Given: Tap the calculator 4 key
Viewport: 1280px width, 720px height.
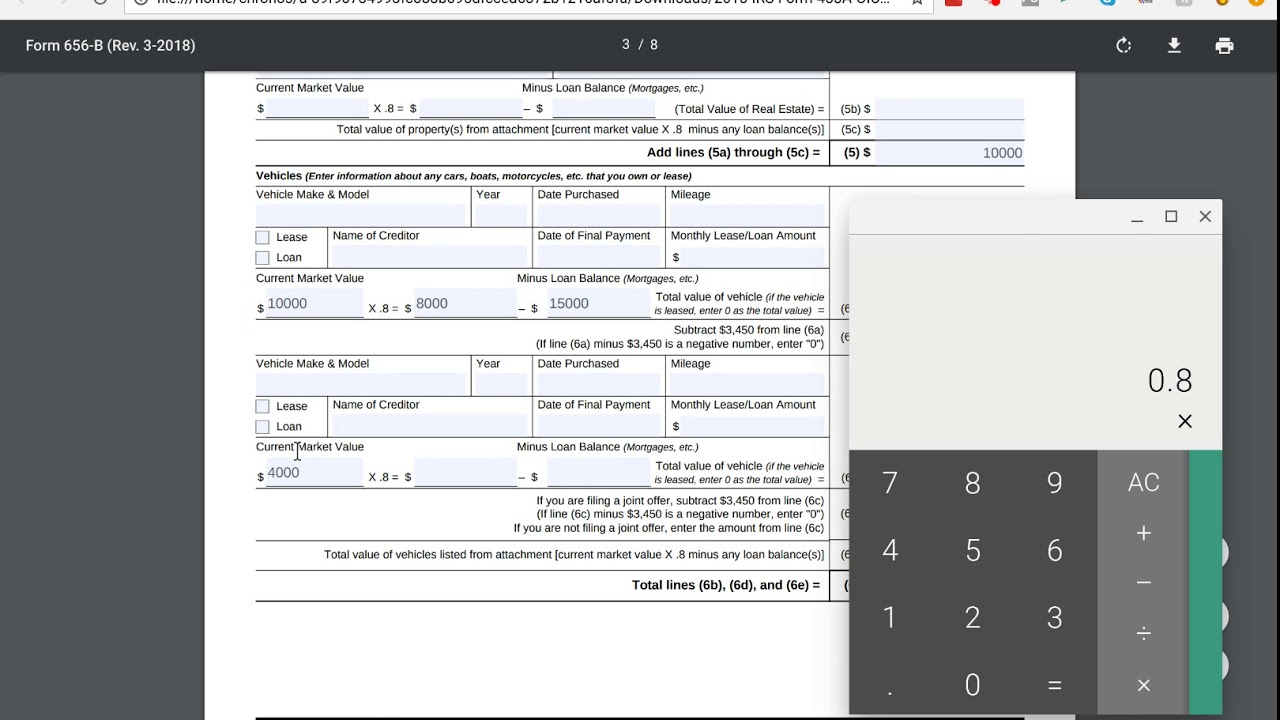Looking at the screenshot, I should (x=890, y=550).
